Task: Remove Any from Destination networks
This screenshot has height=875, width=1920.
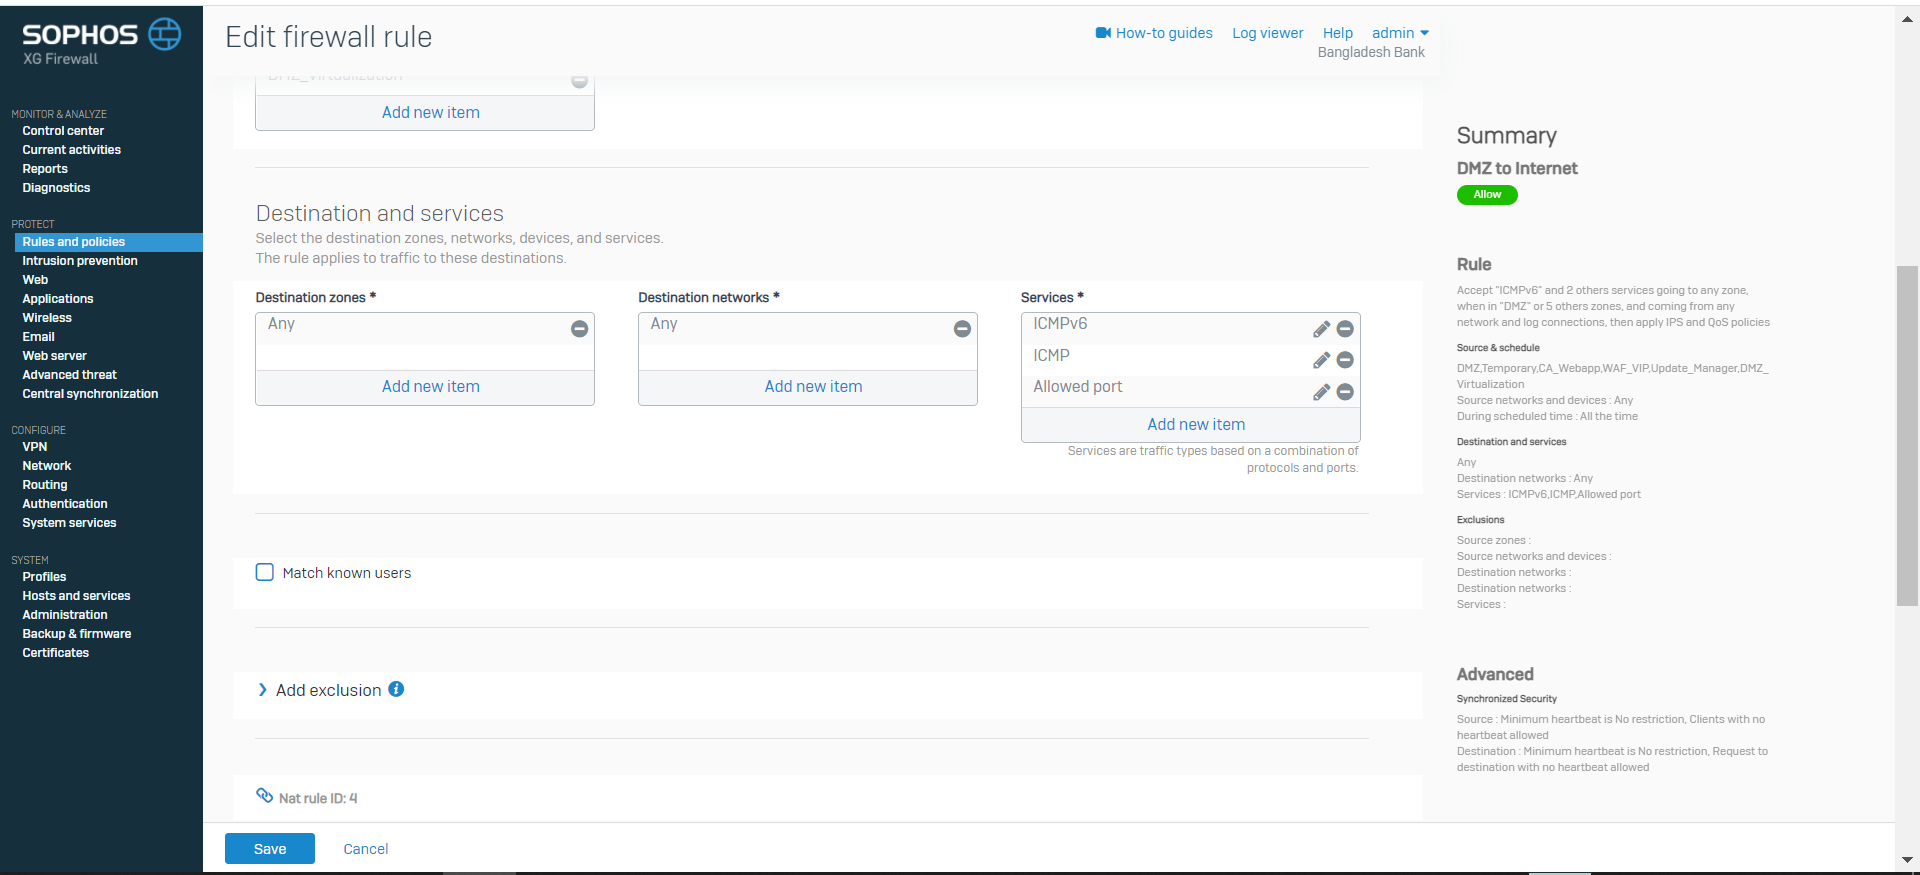Action: (x=962, y=329)
